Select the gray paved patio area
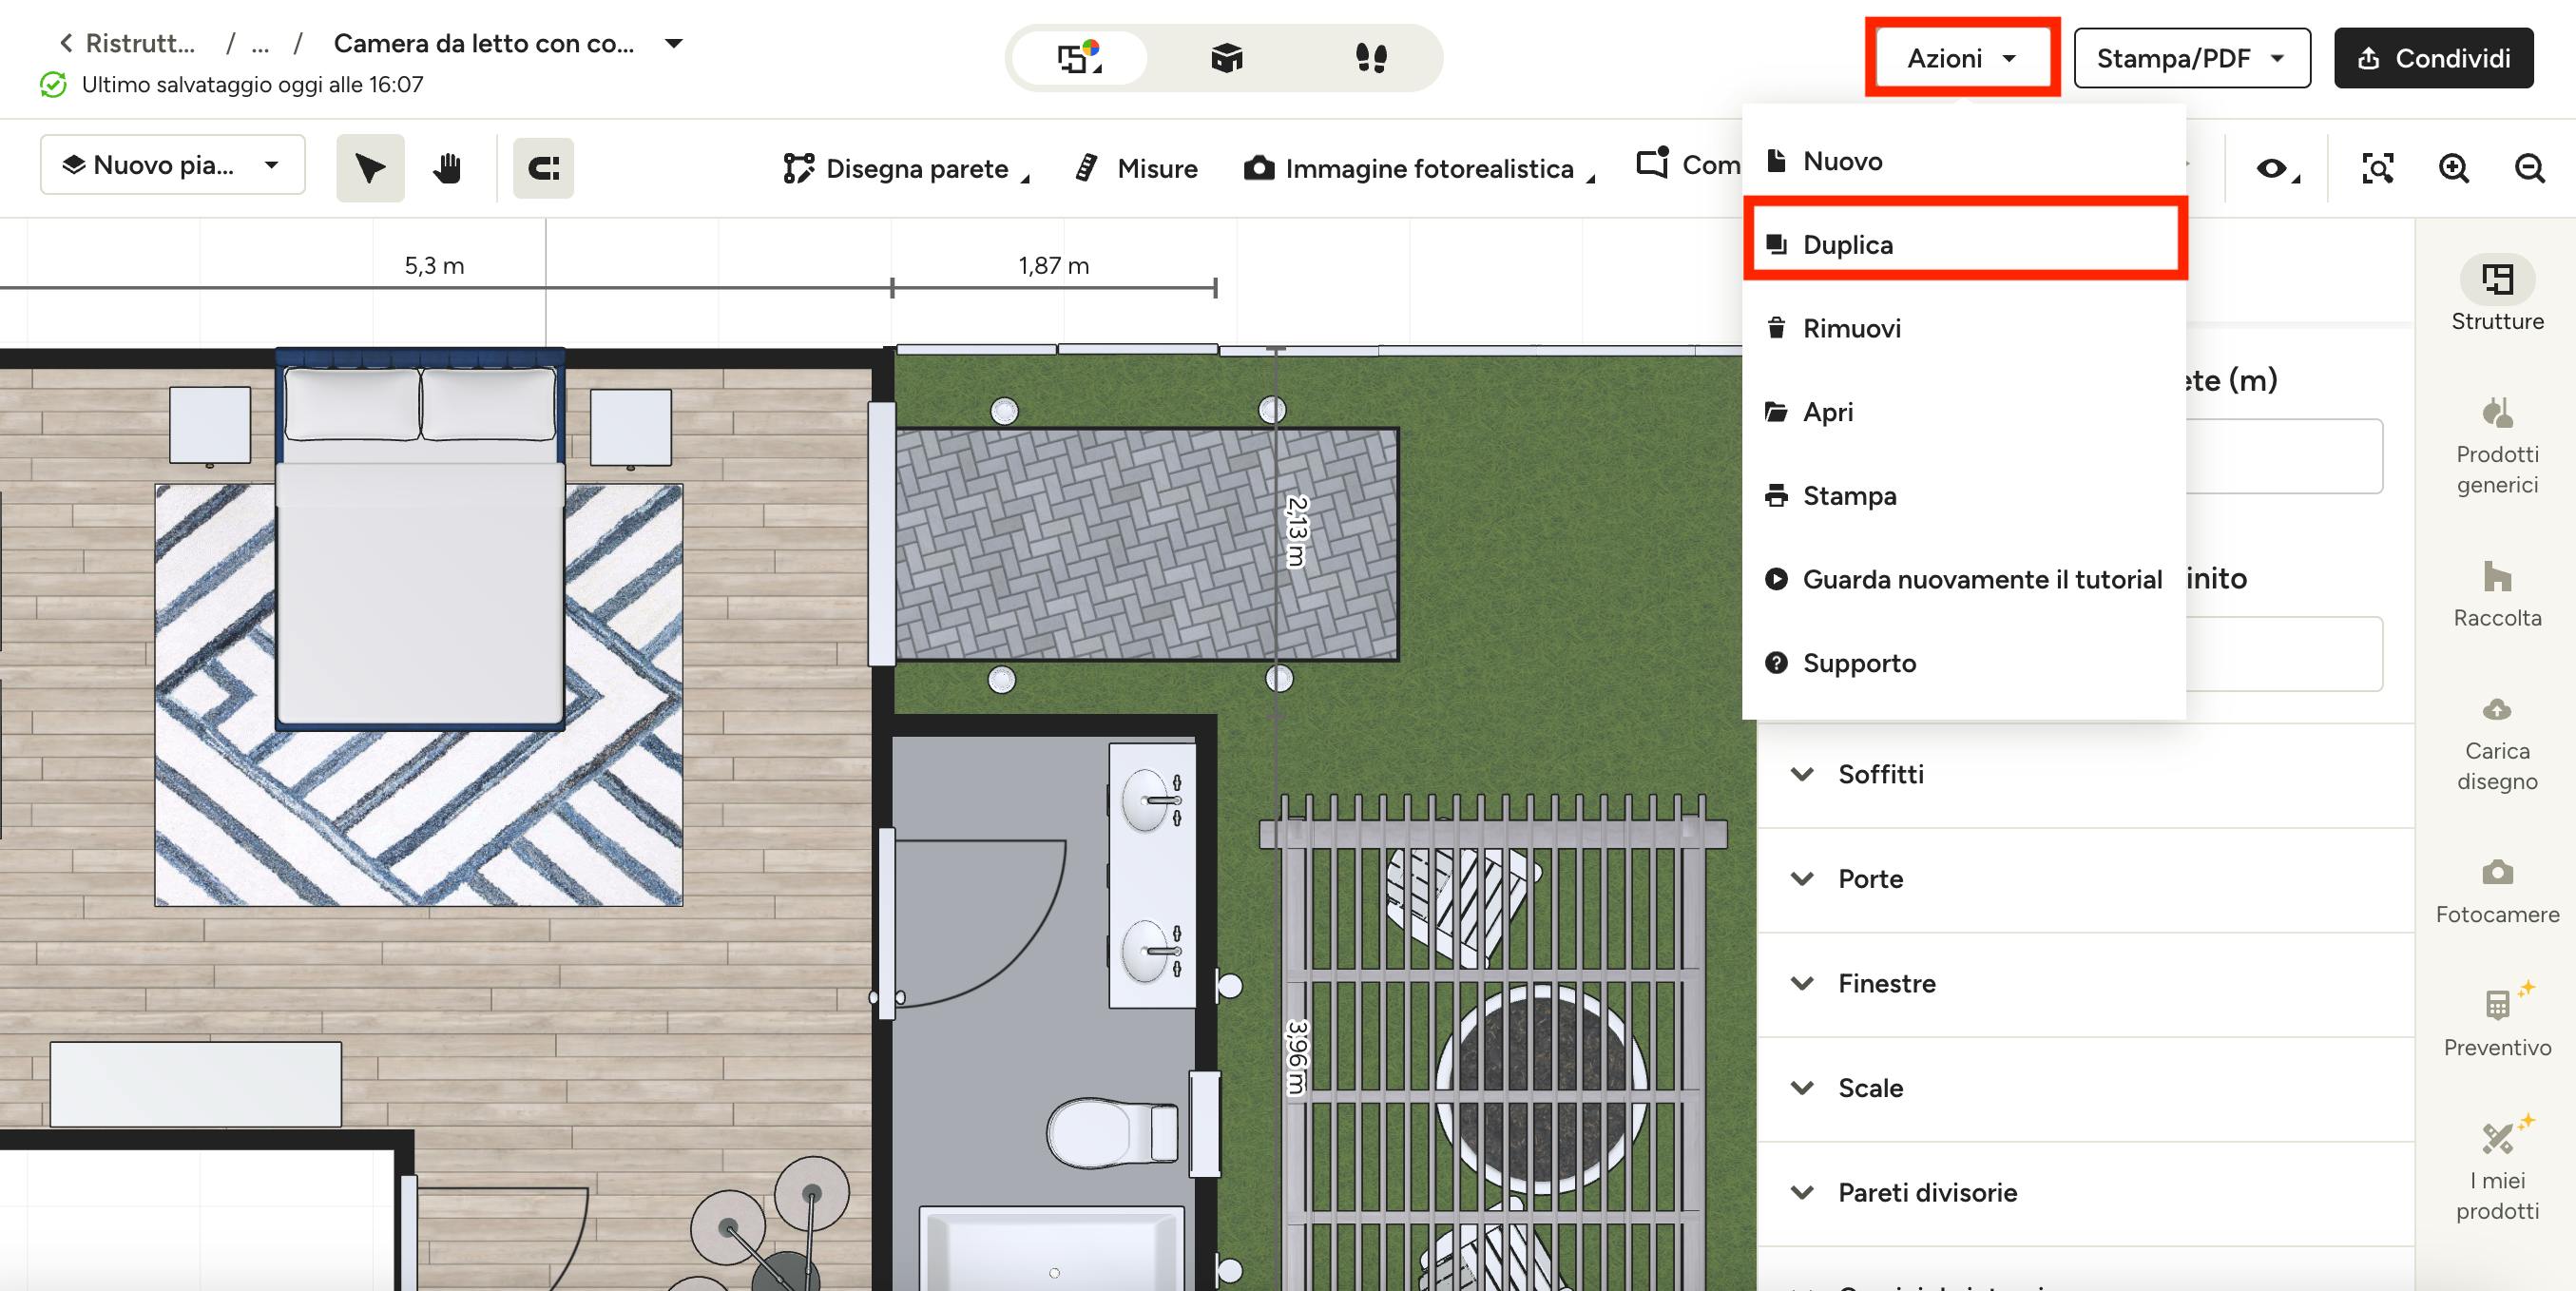The image size is (2576, 1291). click(1146, 544)
